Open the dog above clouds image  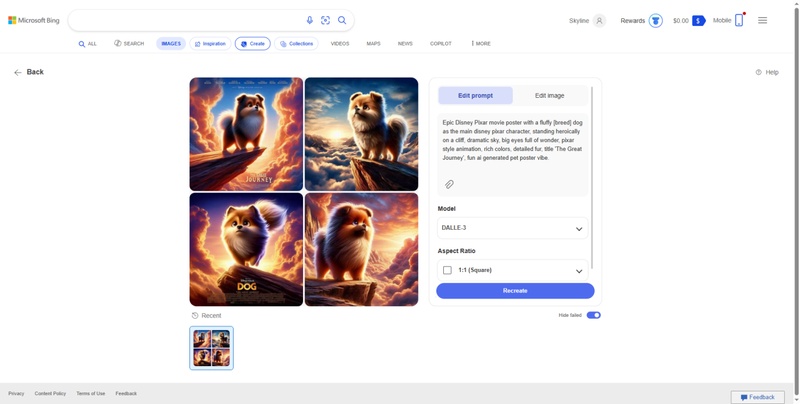[361, 134]
